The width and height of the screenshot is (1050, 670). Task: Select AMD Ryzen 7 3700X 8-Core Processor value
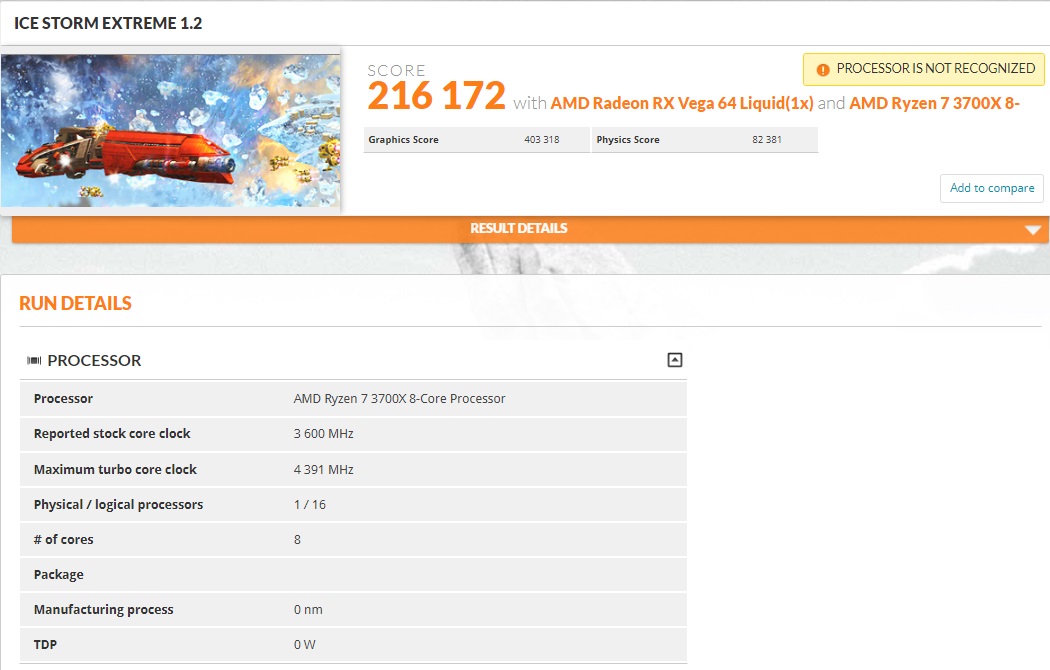click(x=399, y=398)
